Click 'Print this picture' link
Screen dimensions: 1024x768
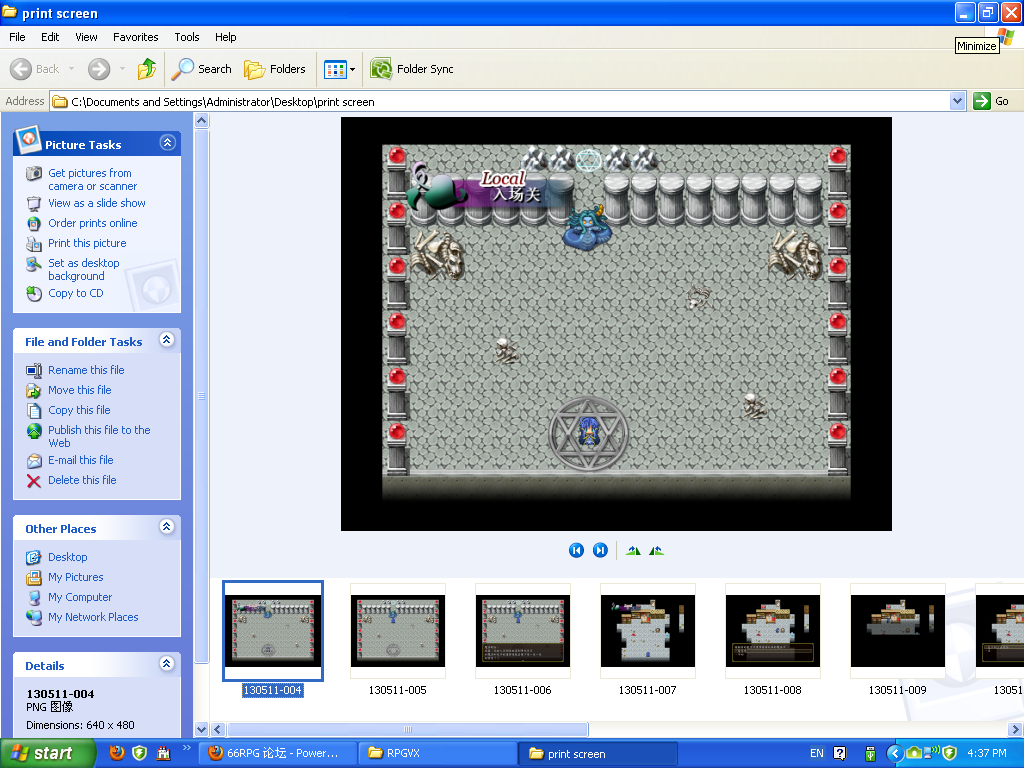click(88, 243)
